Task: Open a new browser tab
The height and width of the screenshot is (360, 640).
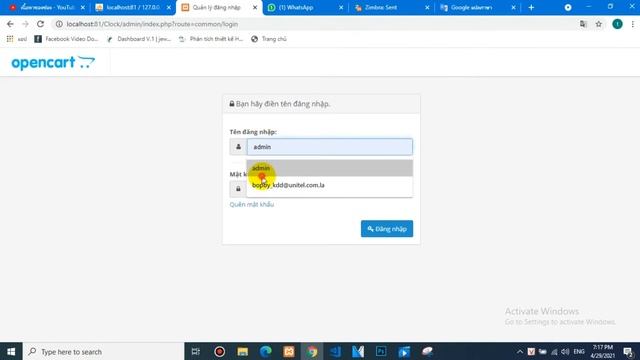Action: (x=531, y=7)
